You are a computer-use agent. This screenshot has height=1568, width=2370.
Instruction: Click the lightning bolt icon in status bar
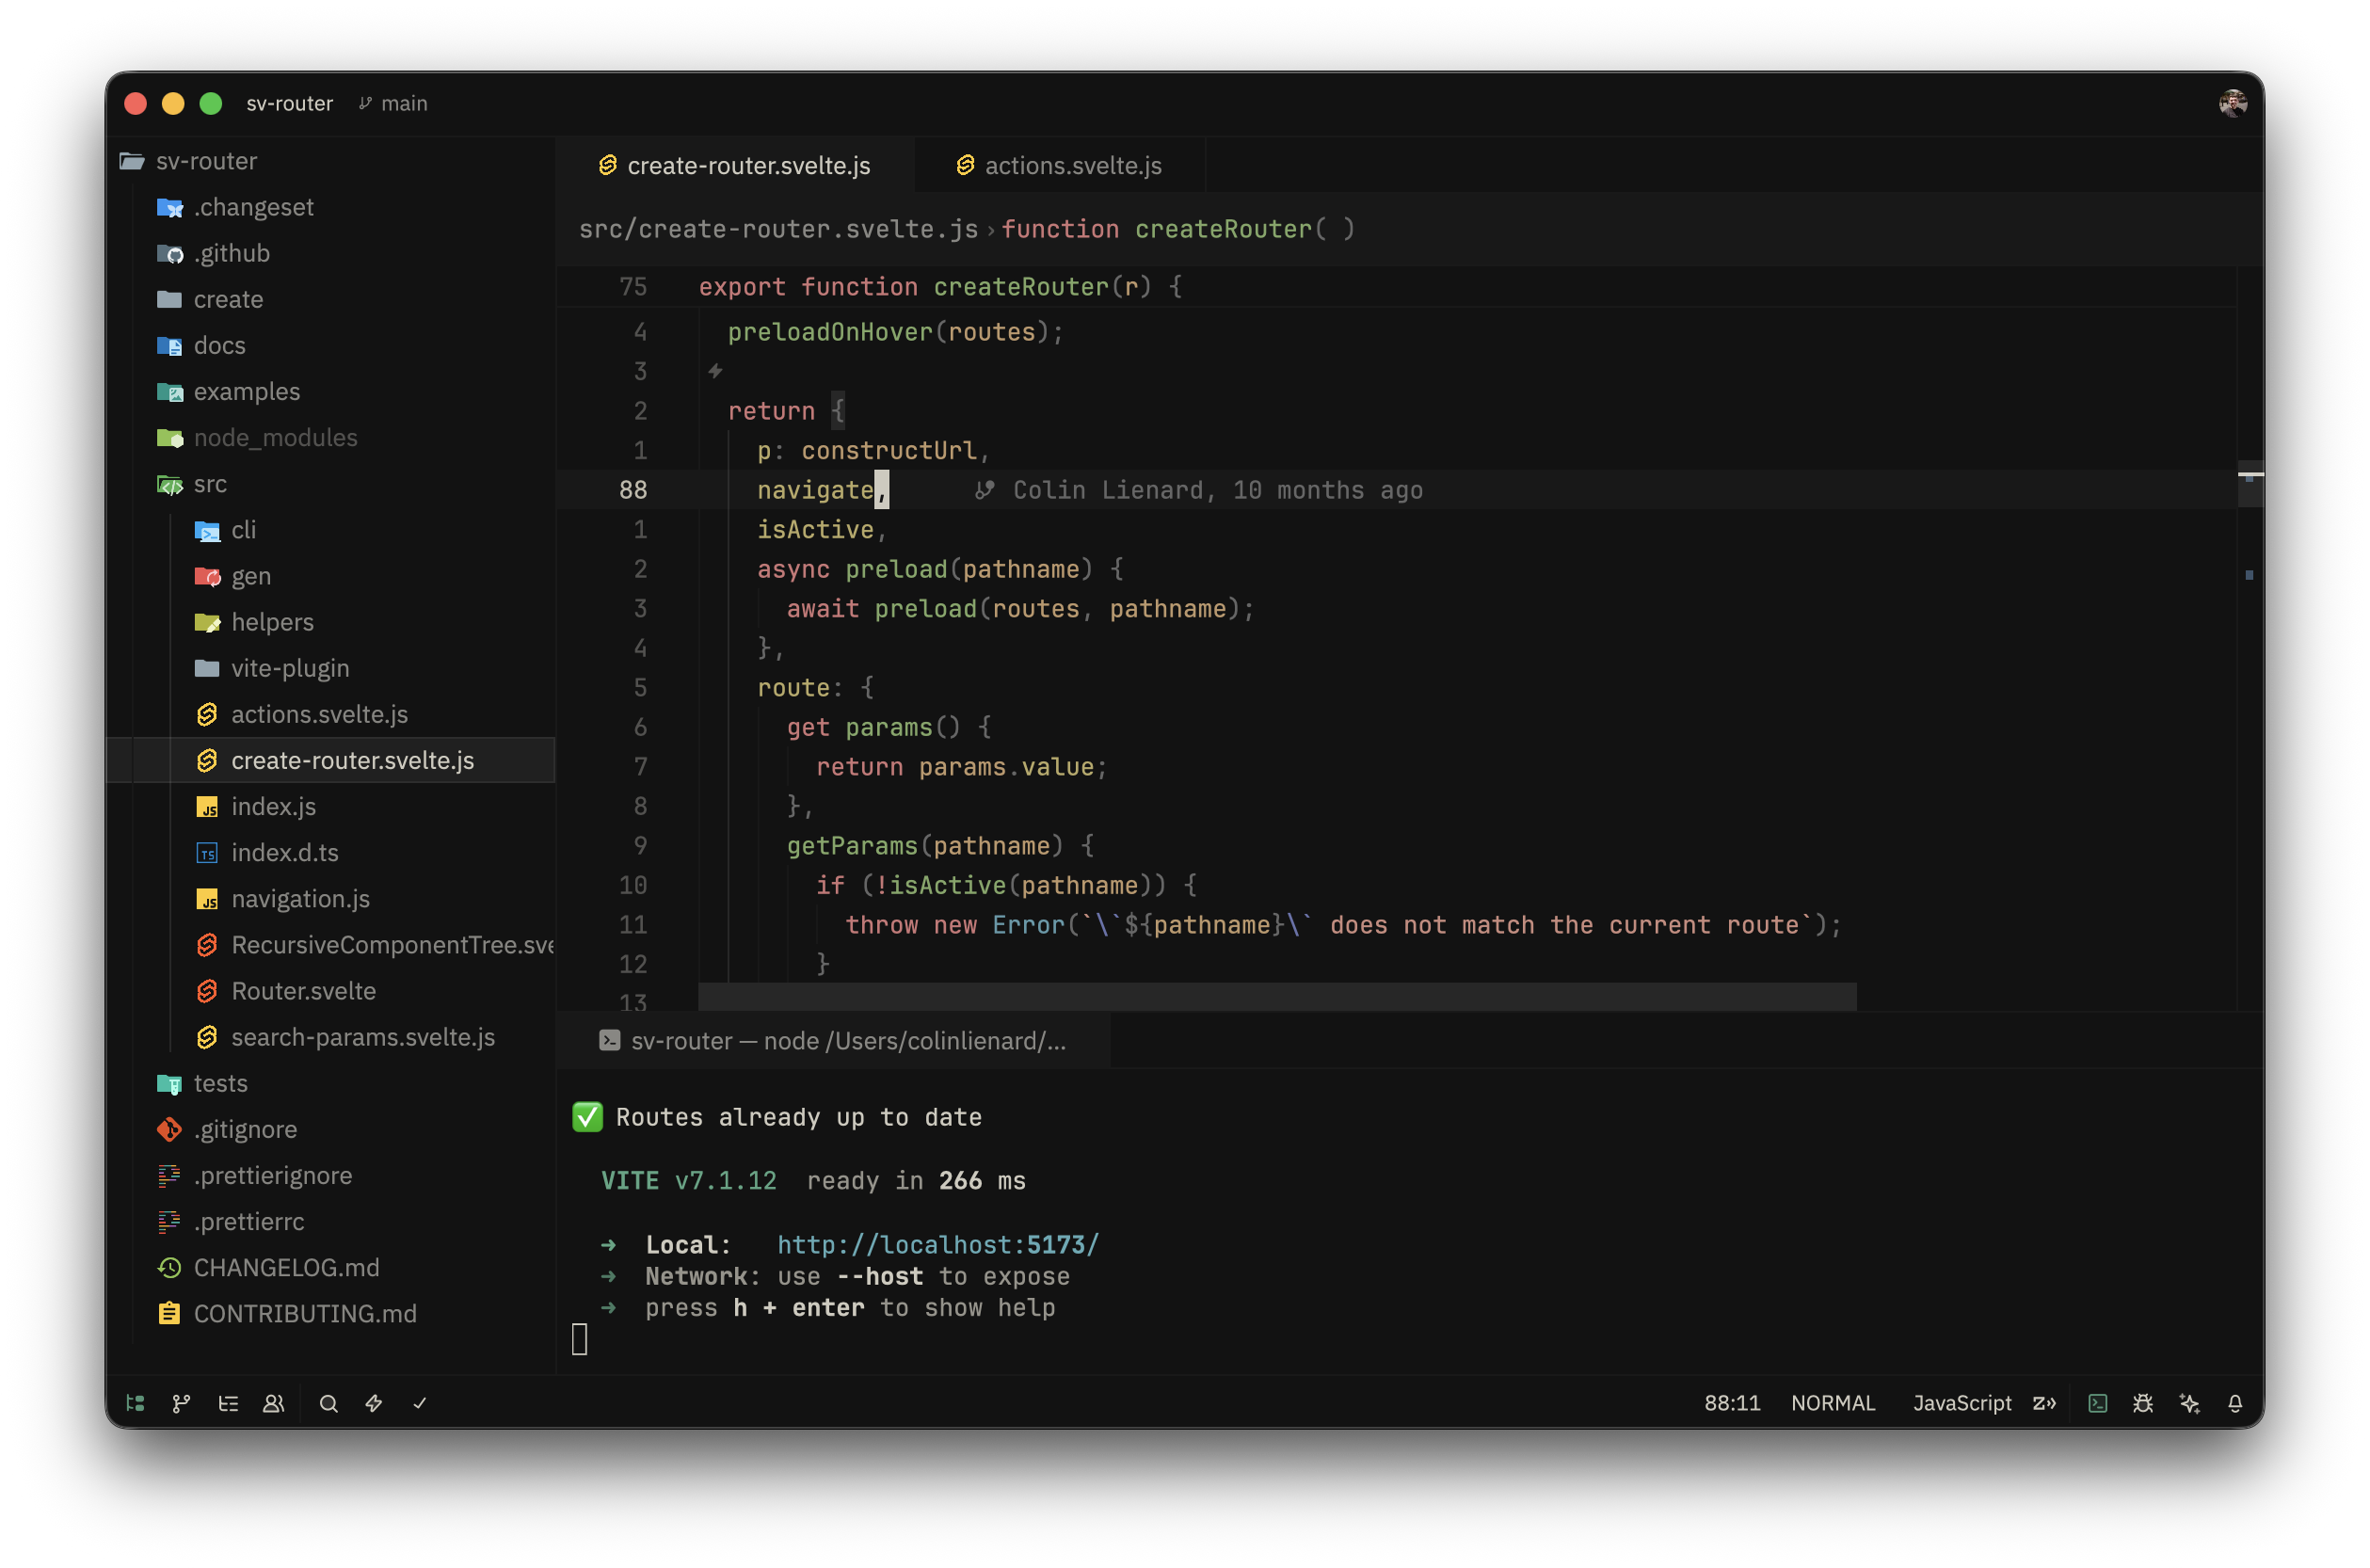pos(374,1403)
